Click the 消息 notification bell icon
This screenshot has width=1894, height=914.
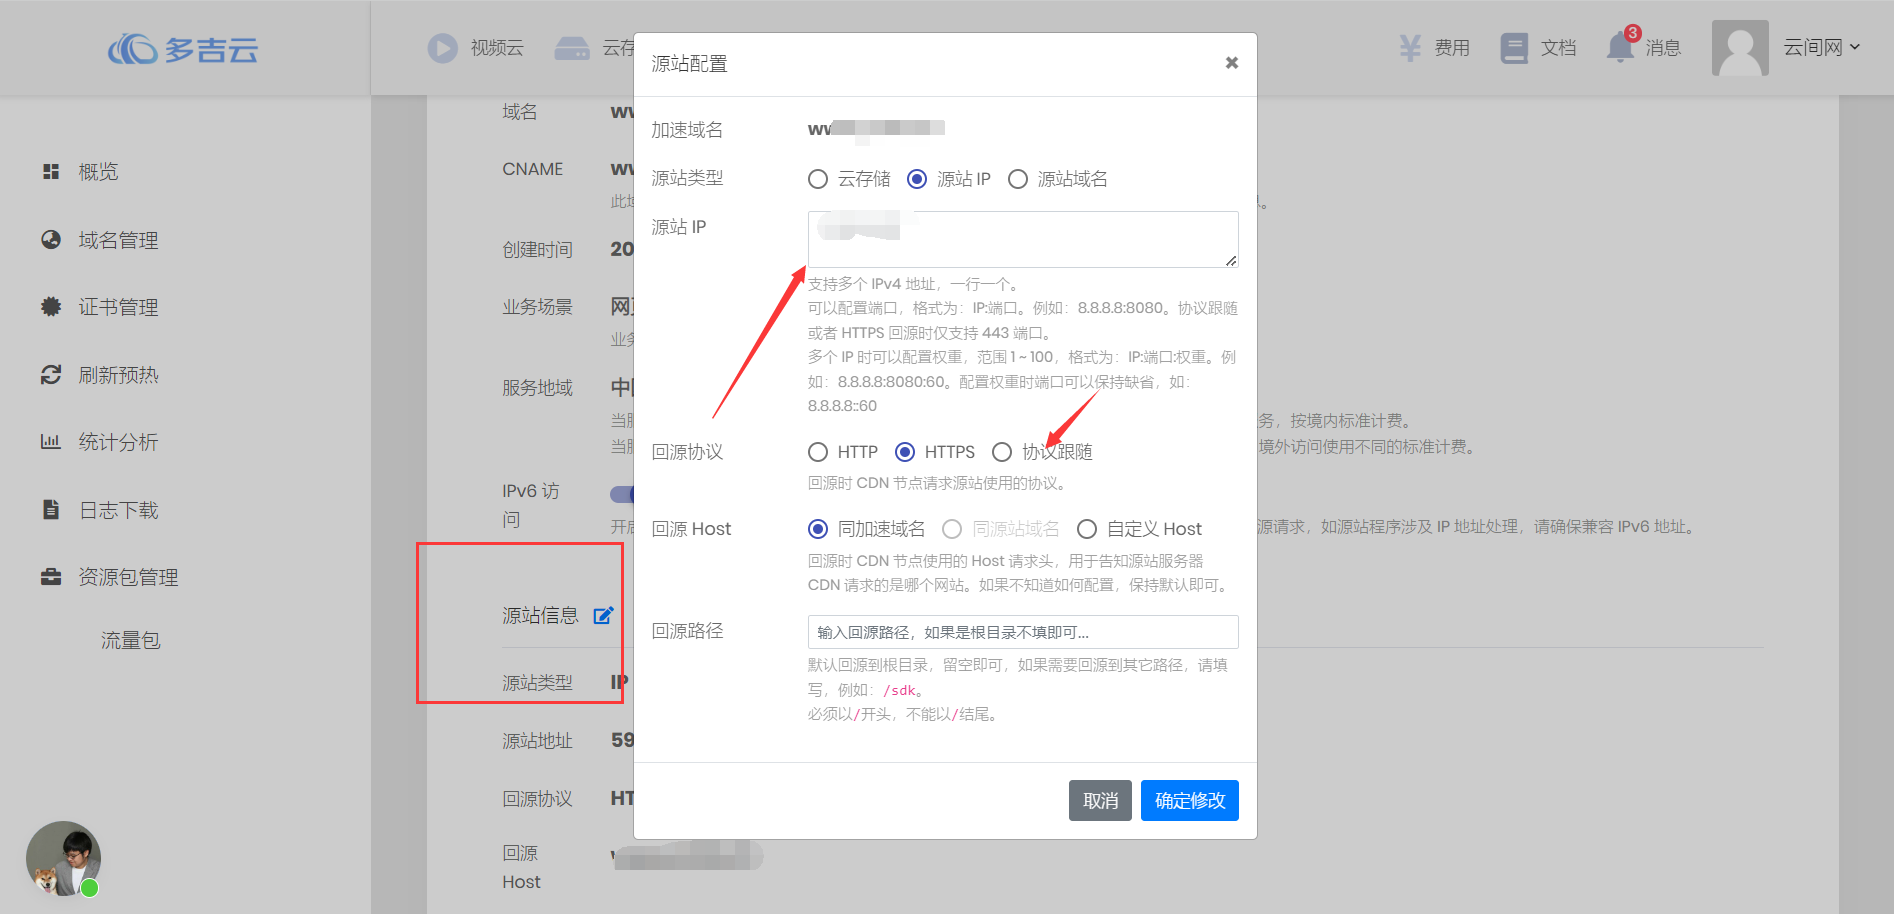point(1621,46)
